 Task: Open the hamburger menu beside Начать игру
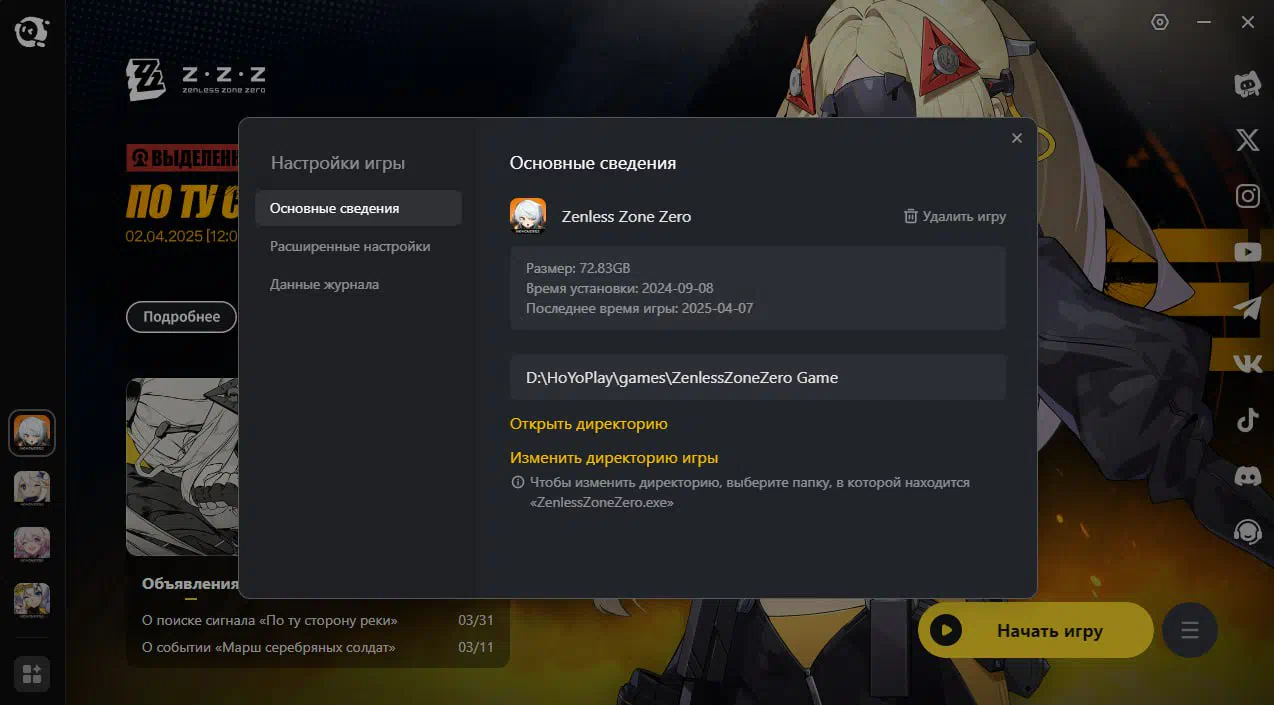[x=1190, y=630]
